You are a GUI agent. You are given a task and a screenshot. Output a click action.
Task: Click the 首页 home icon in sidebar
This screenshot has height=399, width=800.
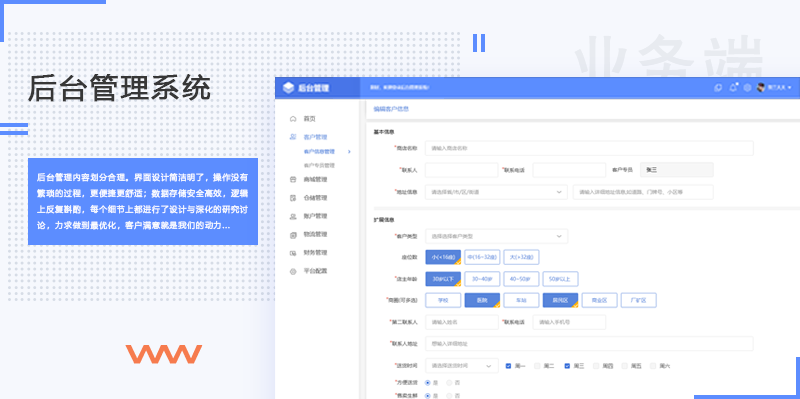click(293, 119)
